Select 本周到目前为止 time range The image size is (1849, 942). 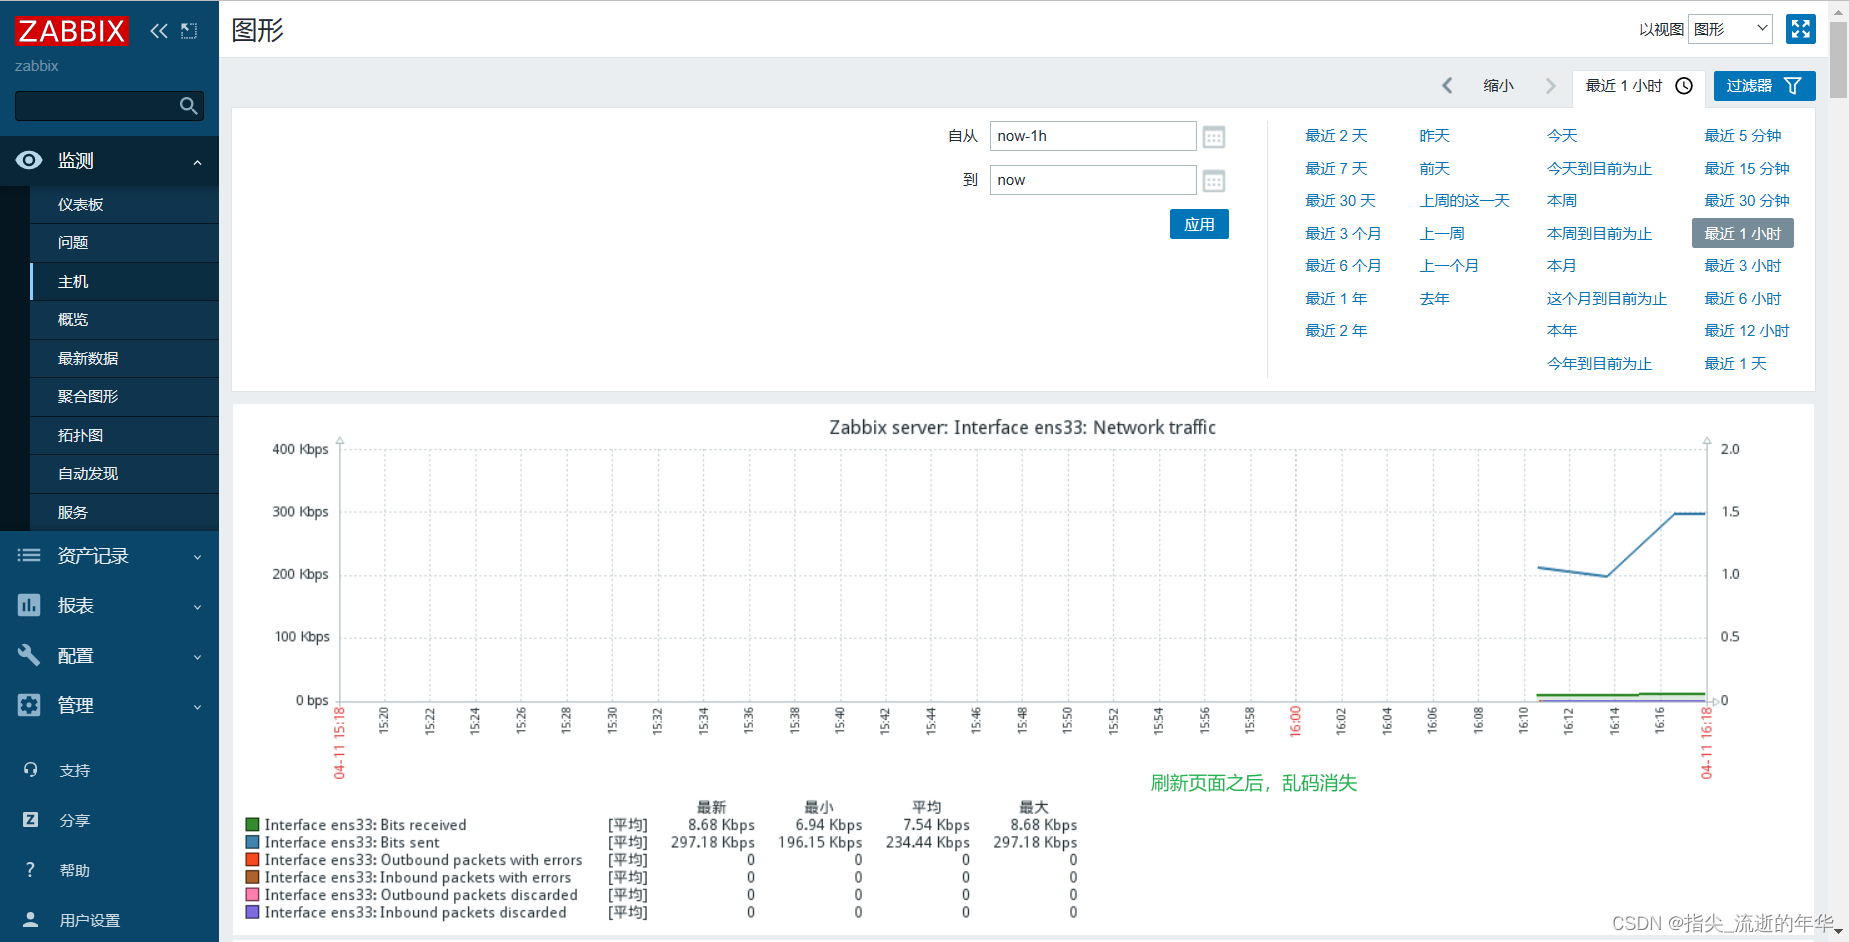click(x=1599, y=234)
